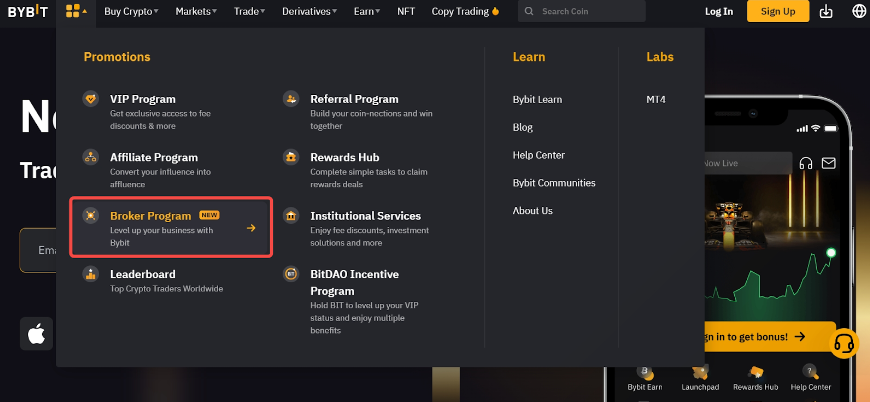Open the Affiliate Program entry
Viewport: 870px width, 402px height.
[153, 157]
